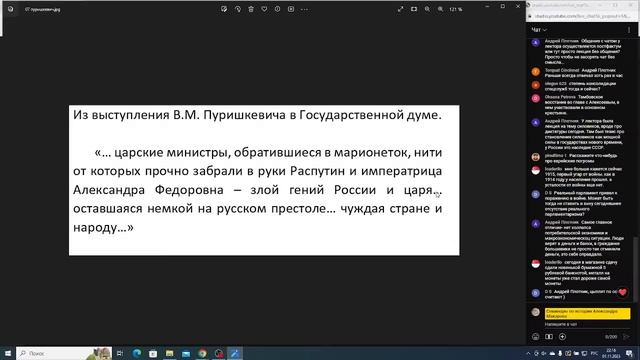The width and height of the screenshot is (640, 360).
Task: Open File Explorer from the taskbar
Action: point(169,353)
